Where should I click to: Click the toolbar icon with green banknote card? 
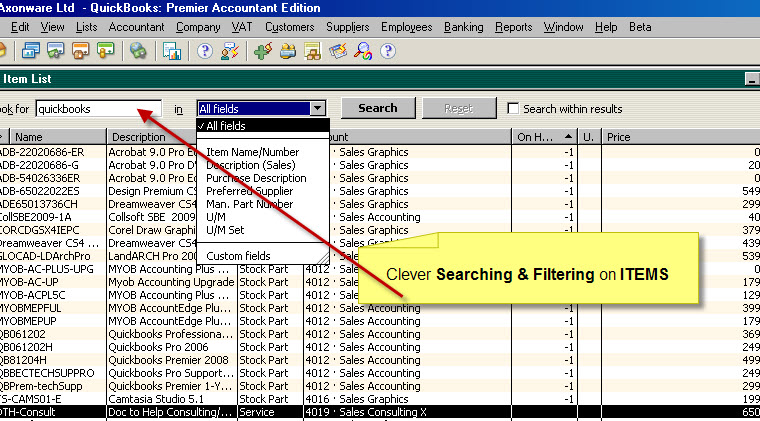pos(55,51)
